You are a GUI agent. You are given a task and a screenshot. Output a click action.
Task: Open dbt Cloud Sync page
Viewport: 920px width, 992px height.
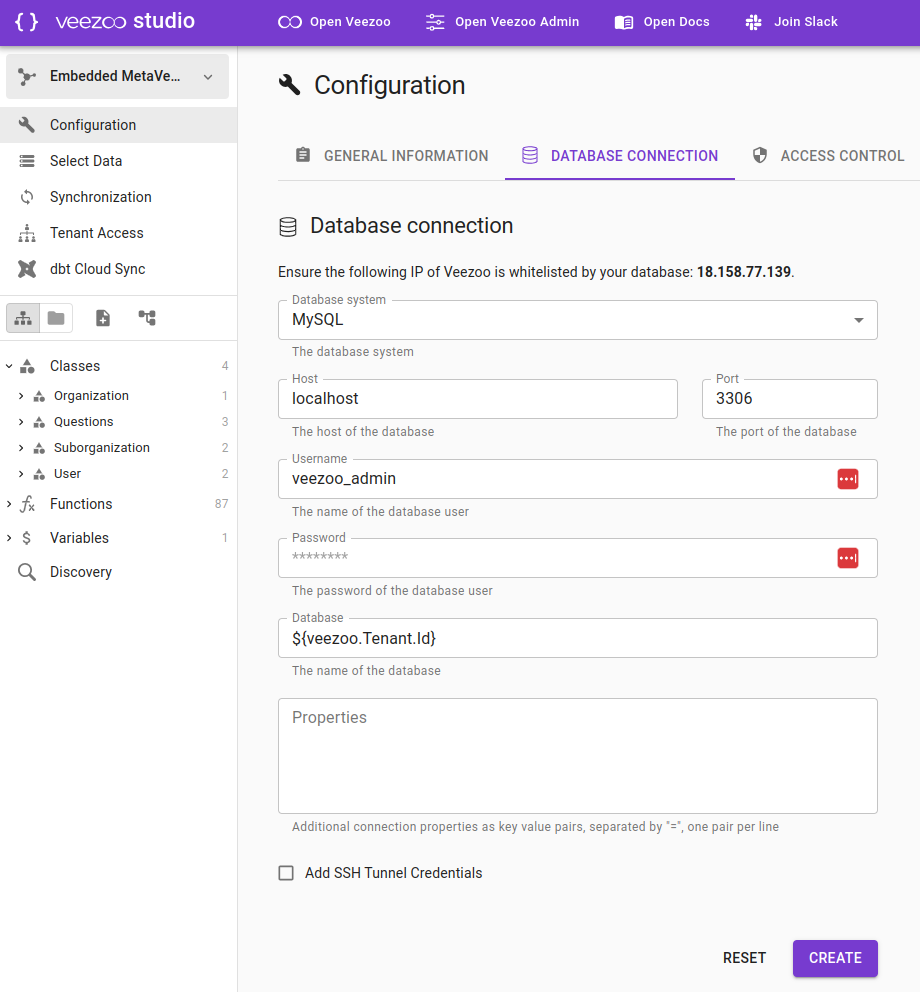click(118, 269)
